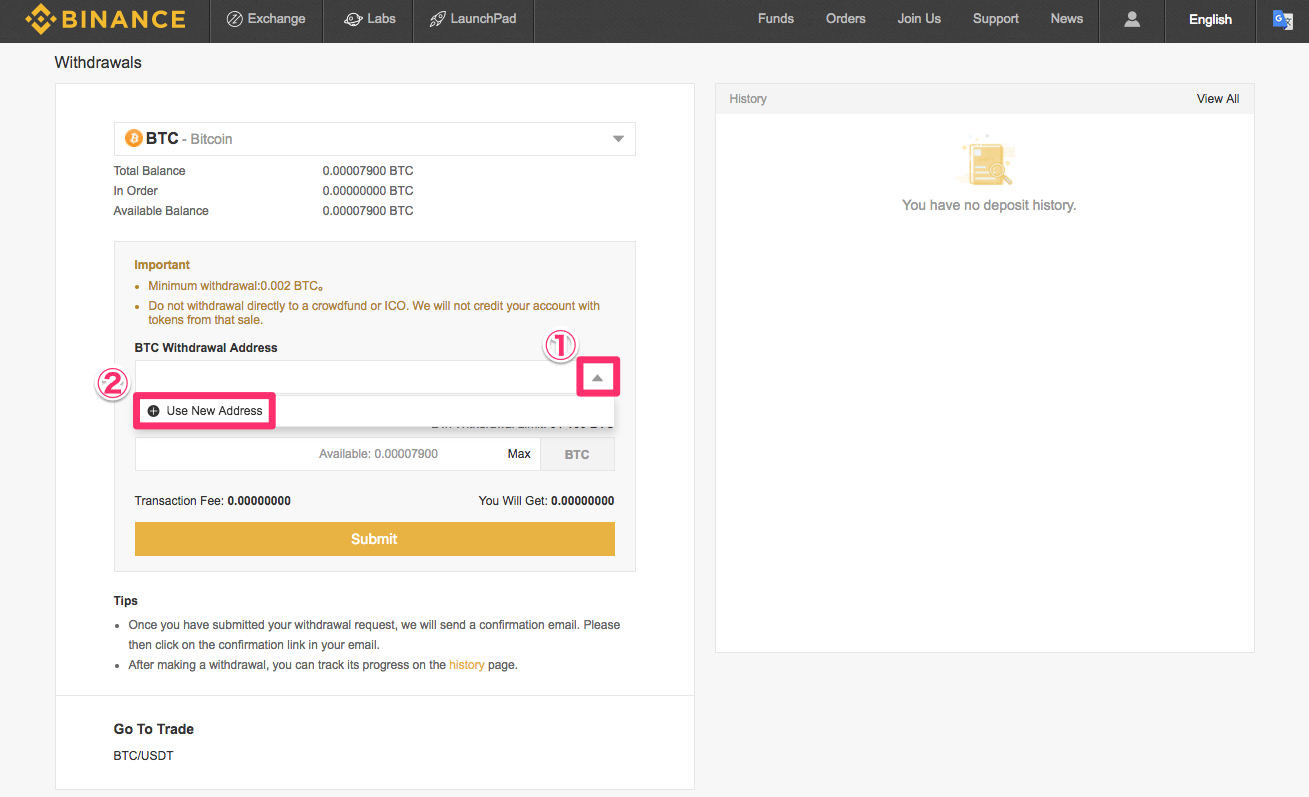
Task: Click the BTC Withdrawal Address field
Action: (x=356, y=377)
